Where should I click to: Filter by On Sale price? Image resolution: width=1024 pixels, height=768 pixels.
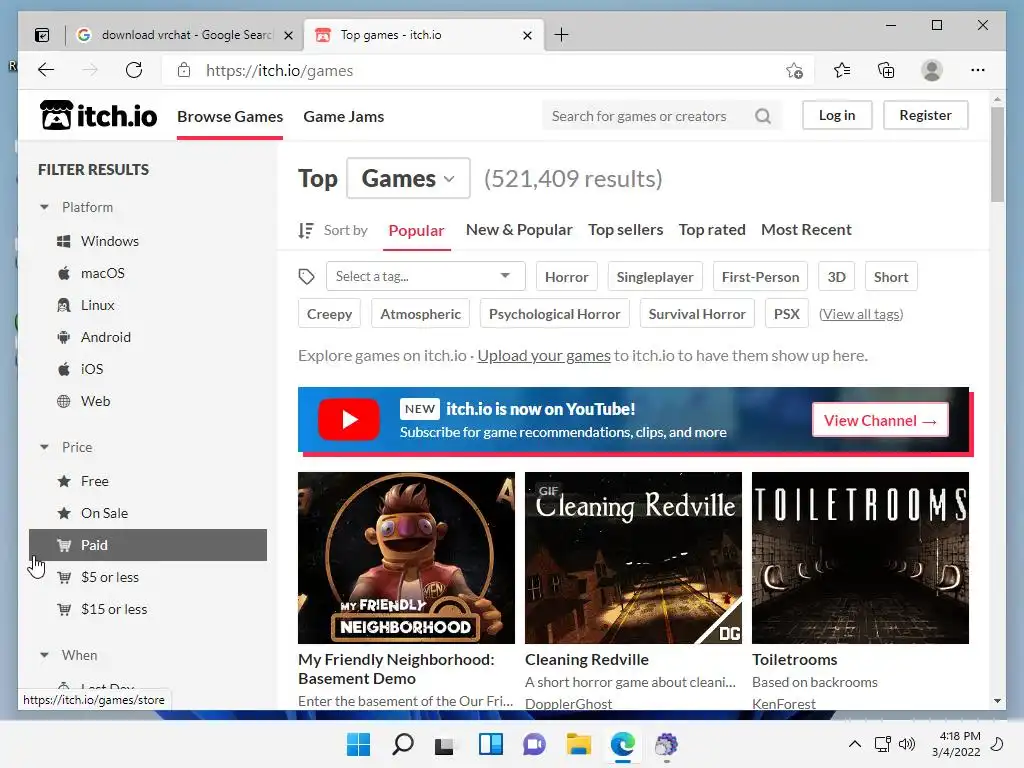[104, 513]
